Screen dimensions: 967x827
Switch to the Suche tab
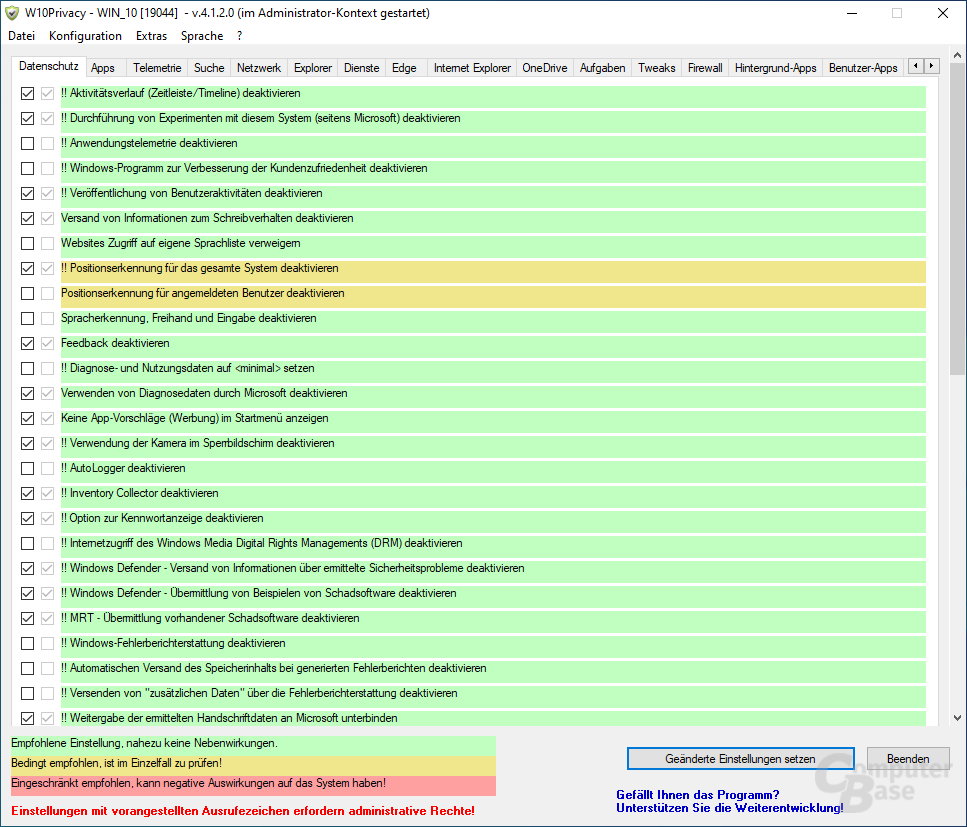pyautogui.click(x=209, y=68)
